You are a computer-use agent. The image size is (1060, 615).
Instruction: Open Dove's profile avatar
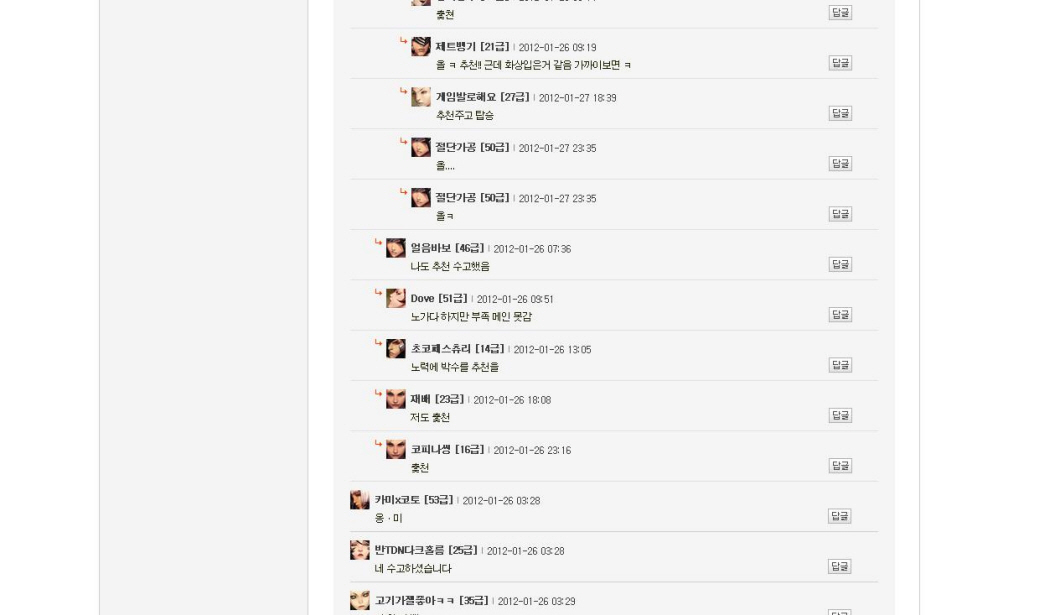395,298
